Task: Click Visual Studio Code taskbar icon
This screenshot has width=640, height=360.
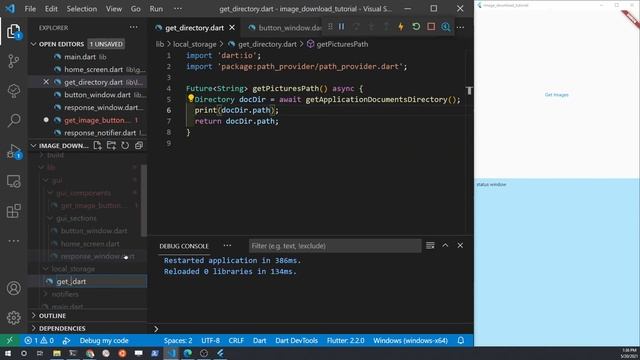Action: 171,353
